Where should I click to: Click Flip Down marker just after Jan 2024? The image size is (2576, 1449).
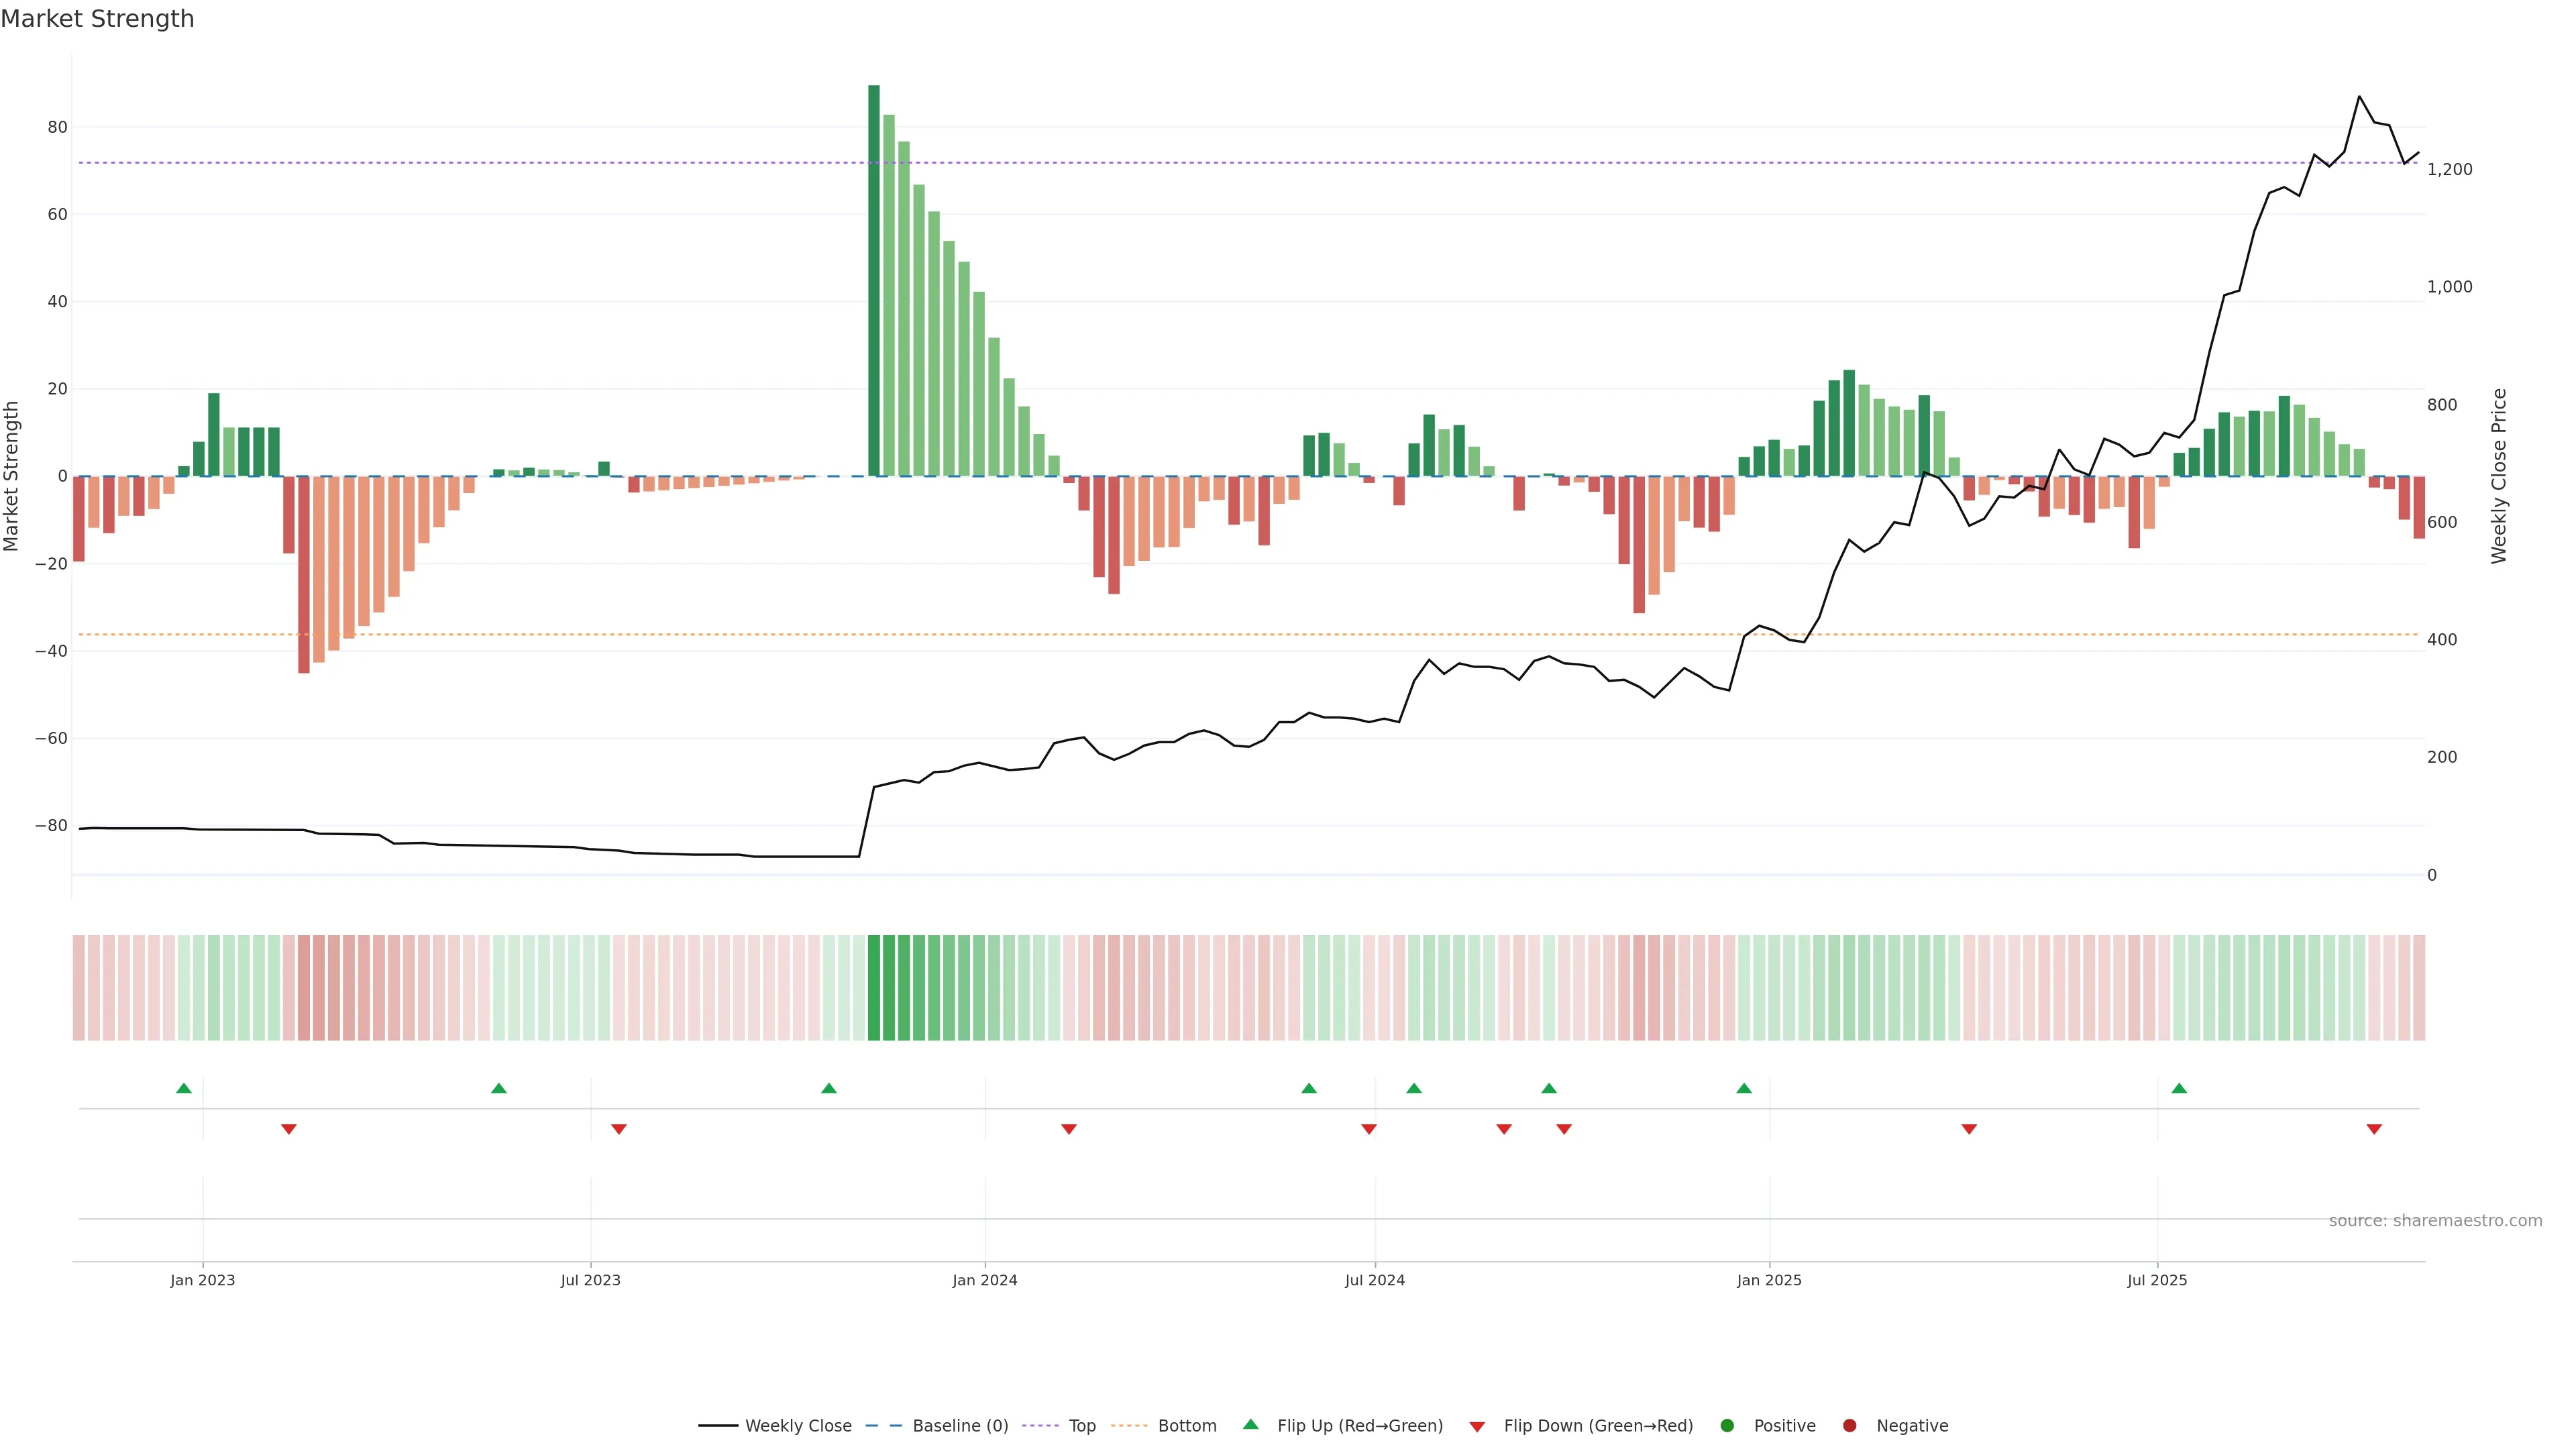pos(1069,1129)
